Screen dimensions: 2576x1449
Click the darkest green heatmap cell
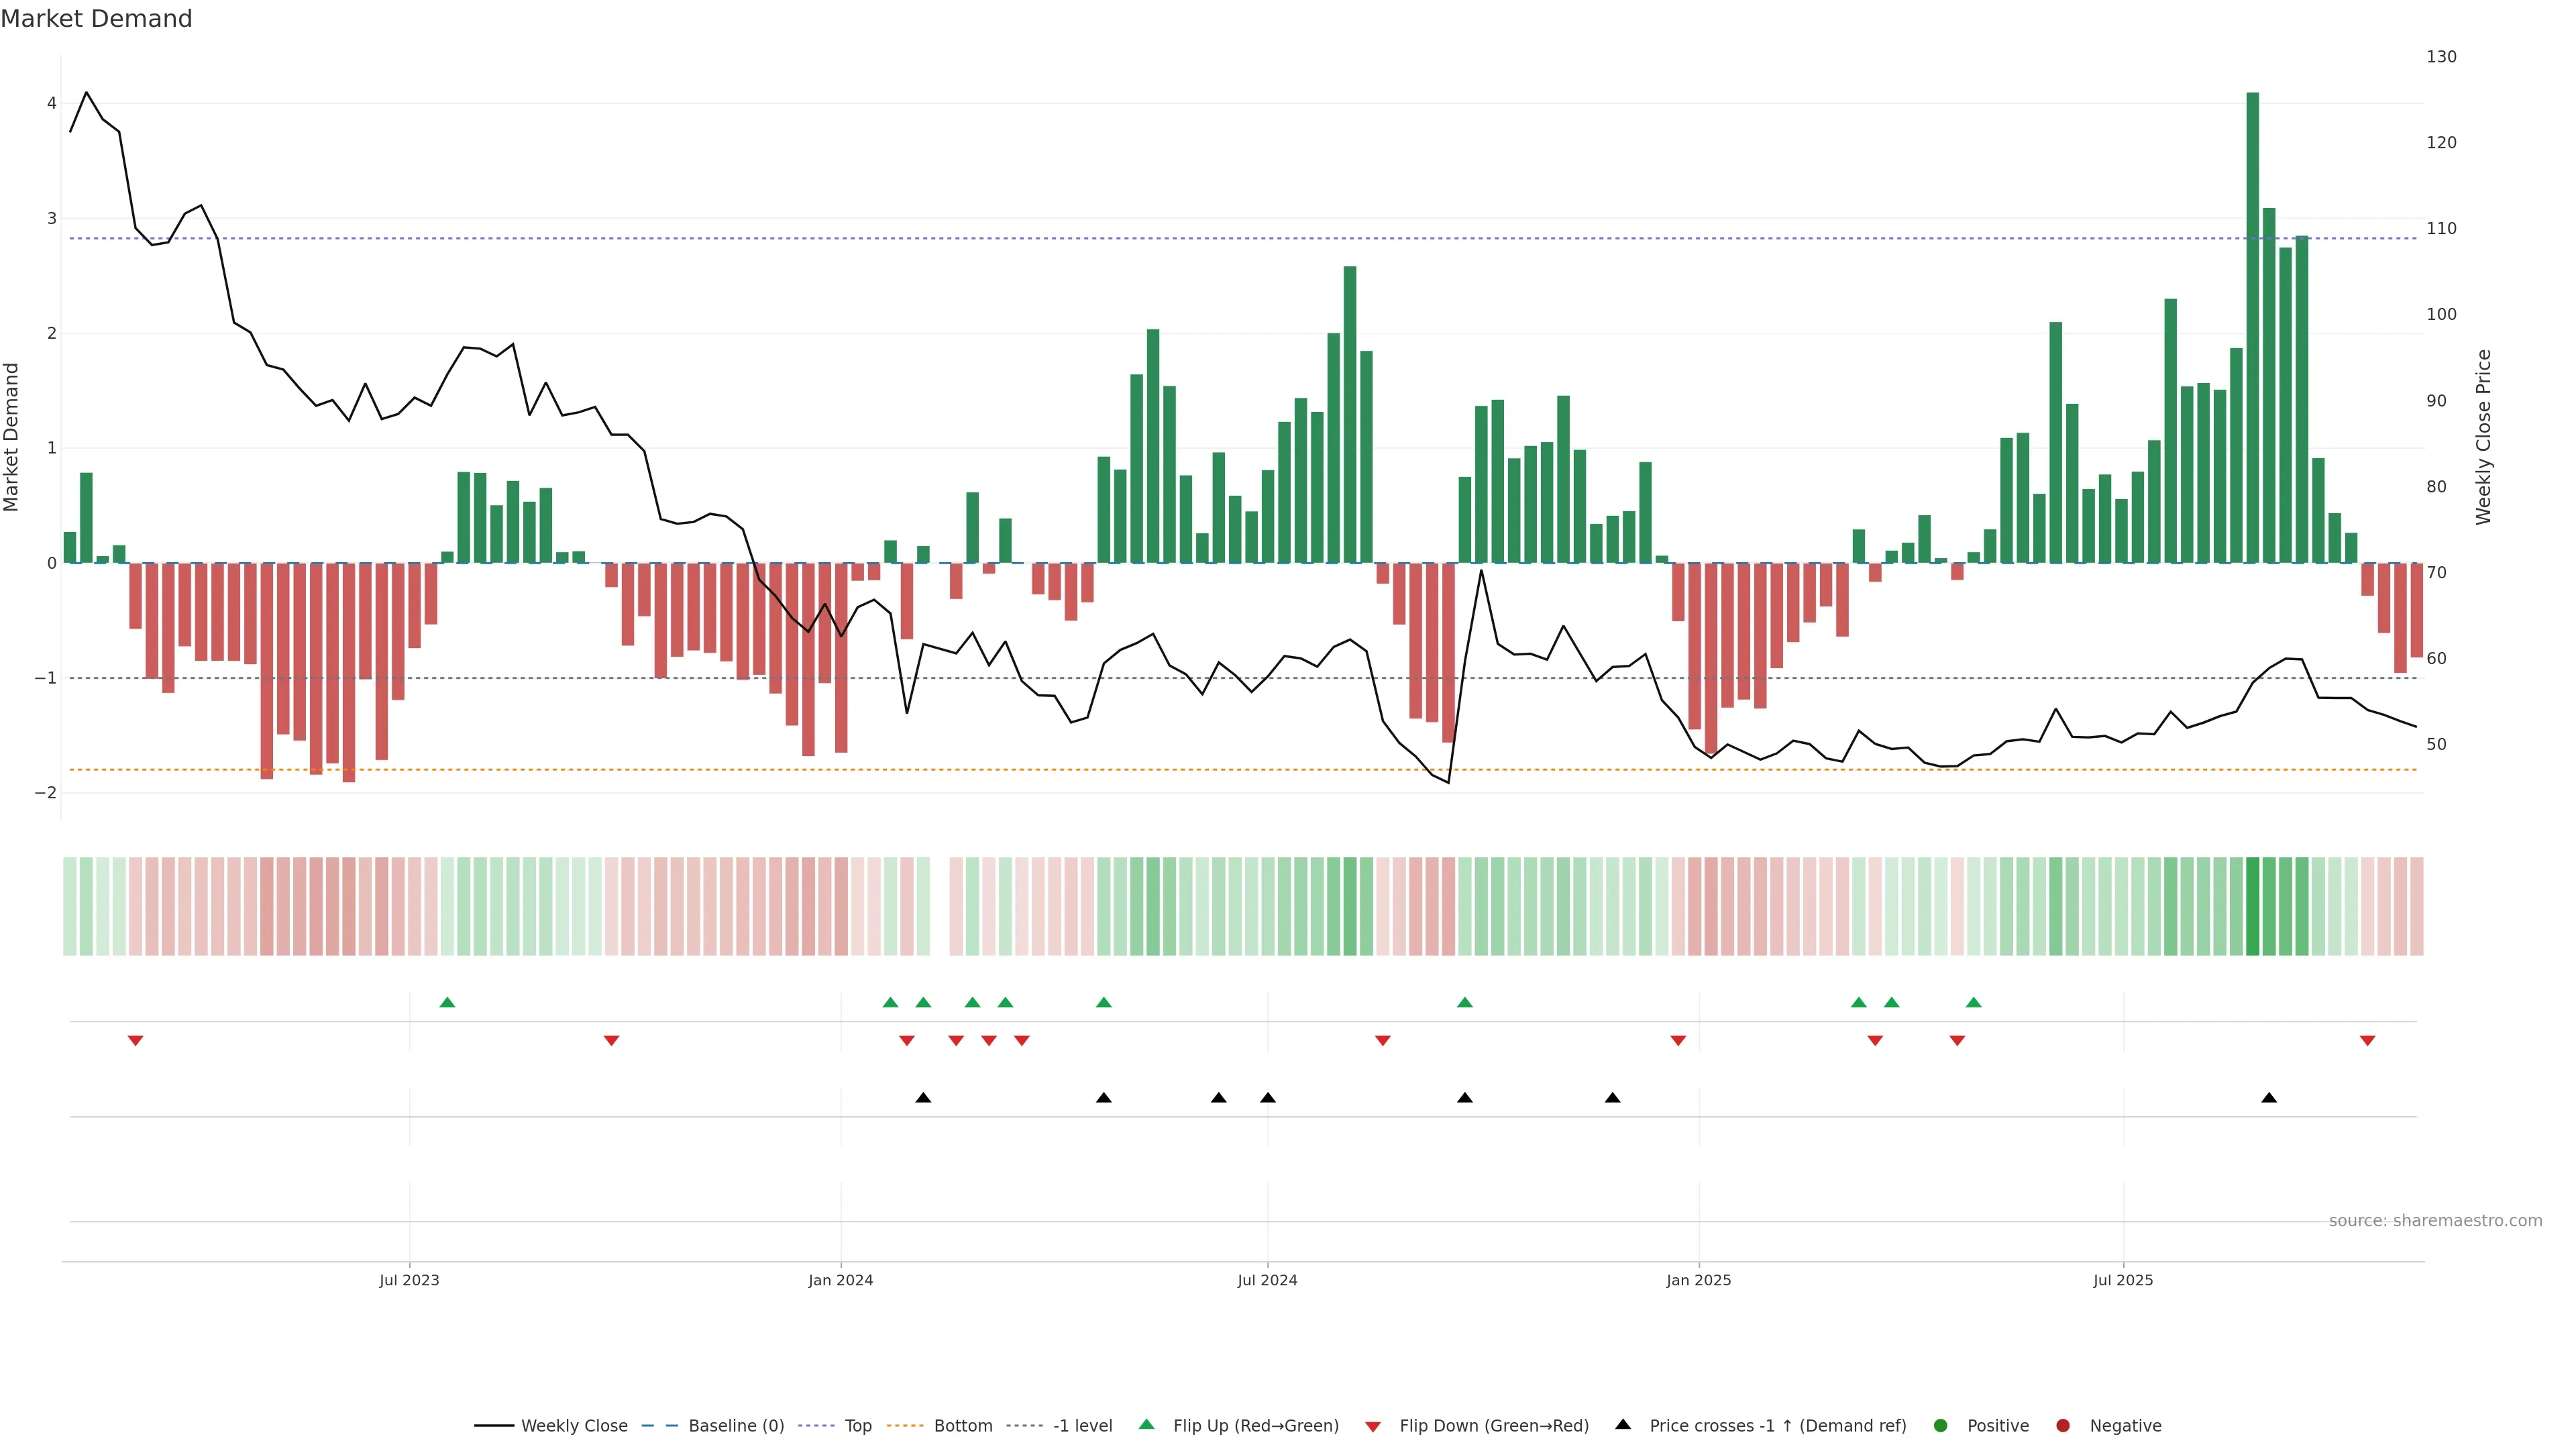pos(2252,906)
